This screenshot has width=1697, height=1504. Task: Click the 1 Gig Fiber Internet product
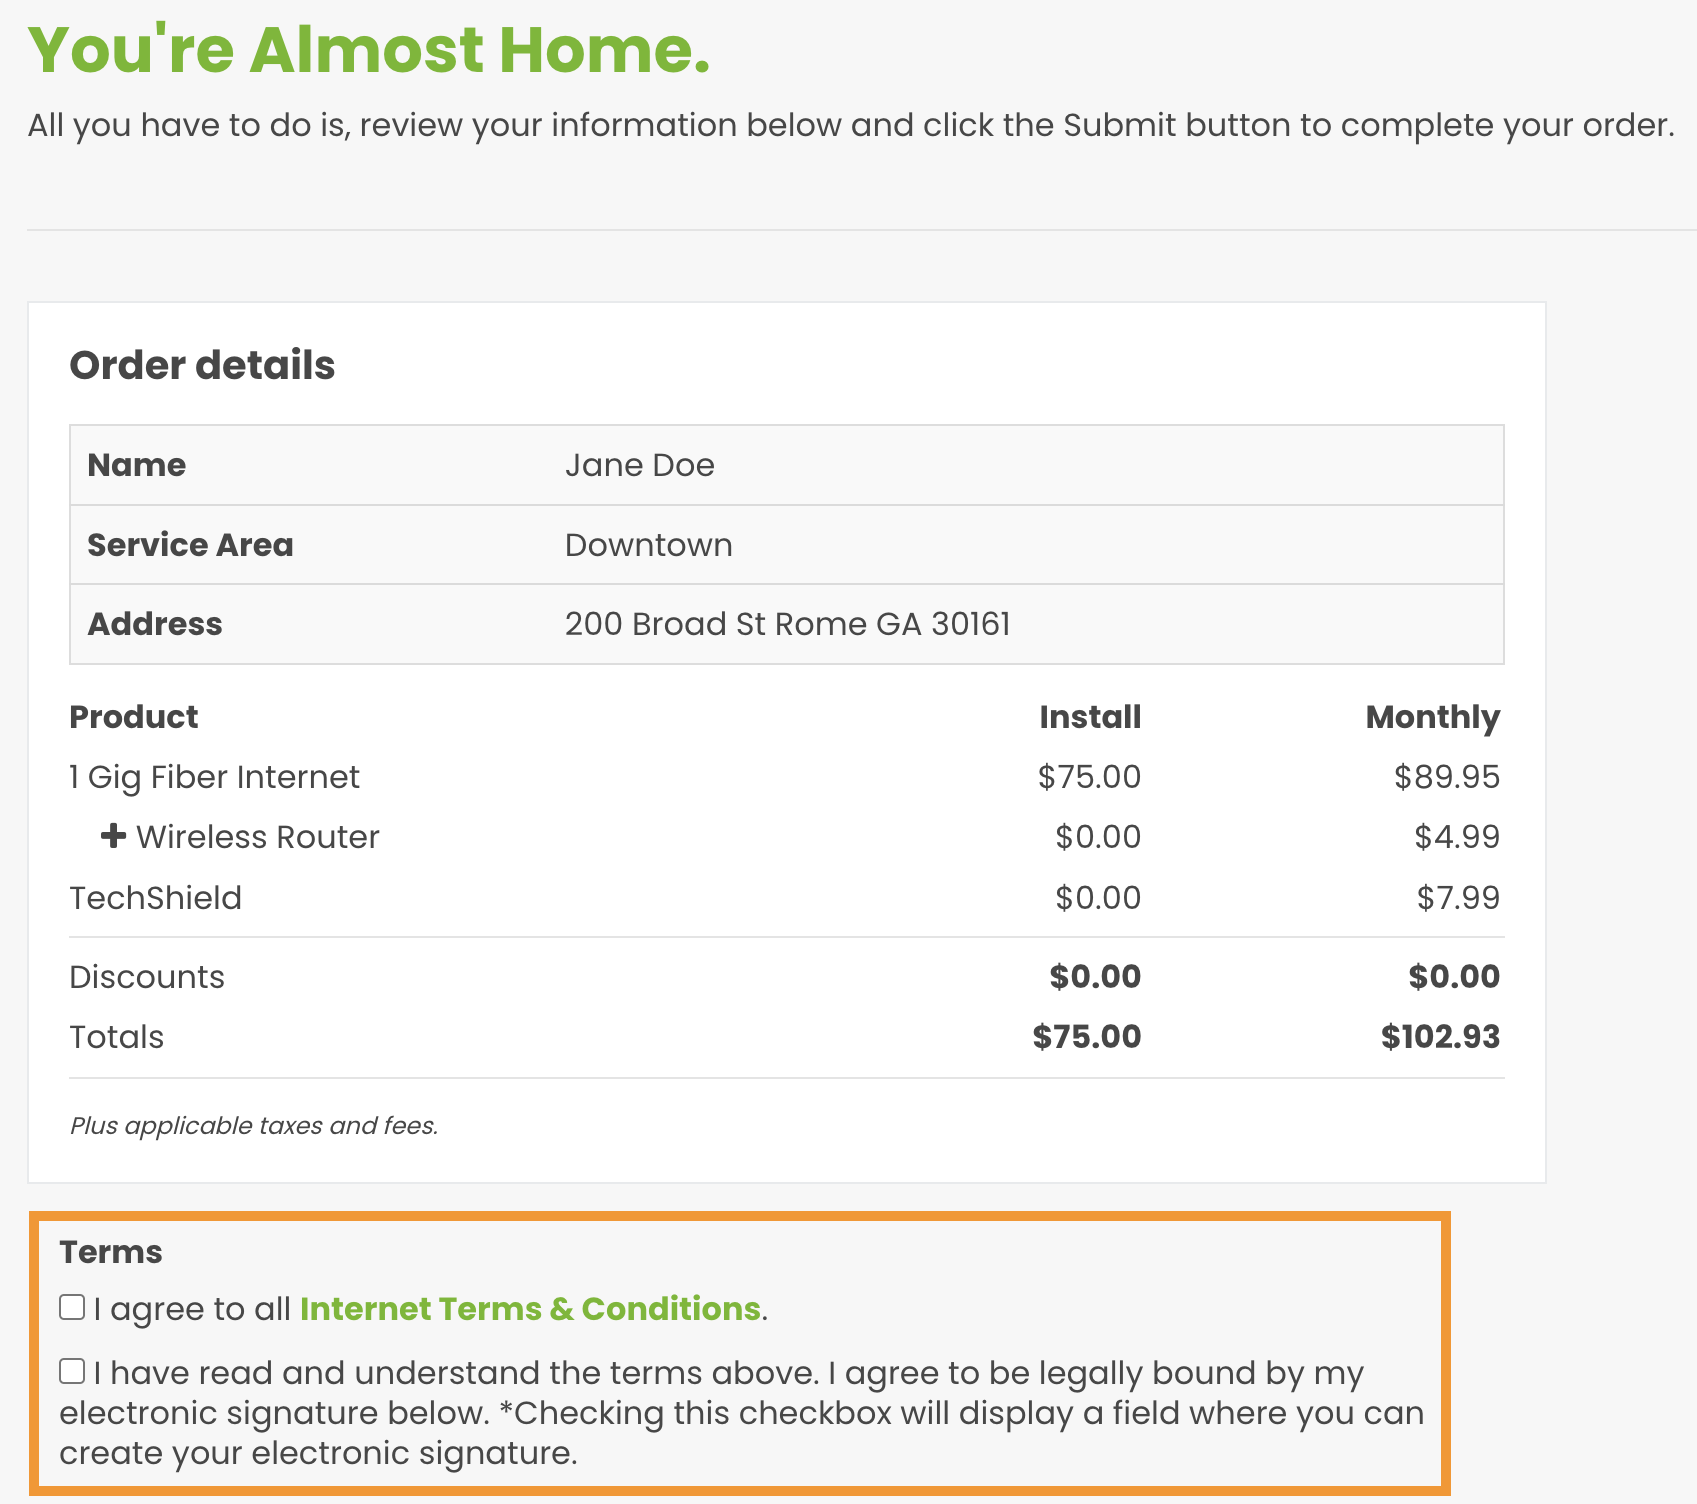[214, 777]
